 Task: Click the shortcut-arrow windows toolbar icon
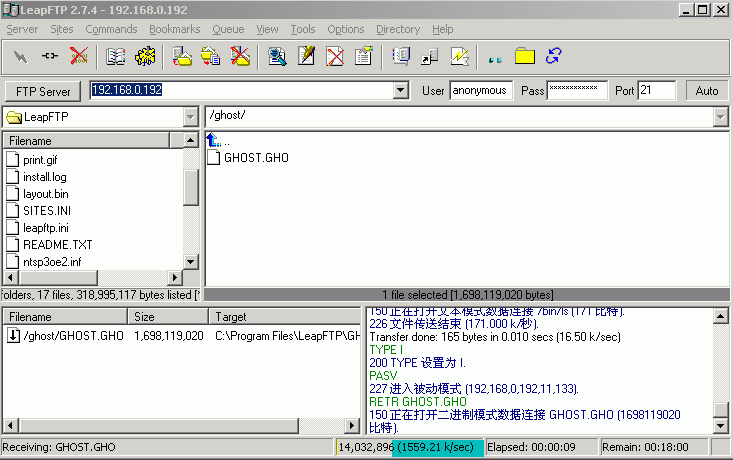429,57
